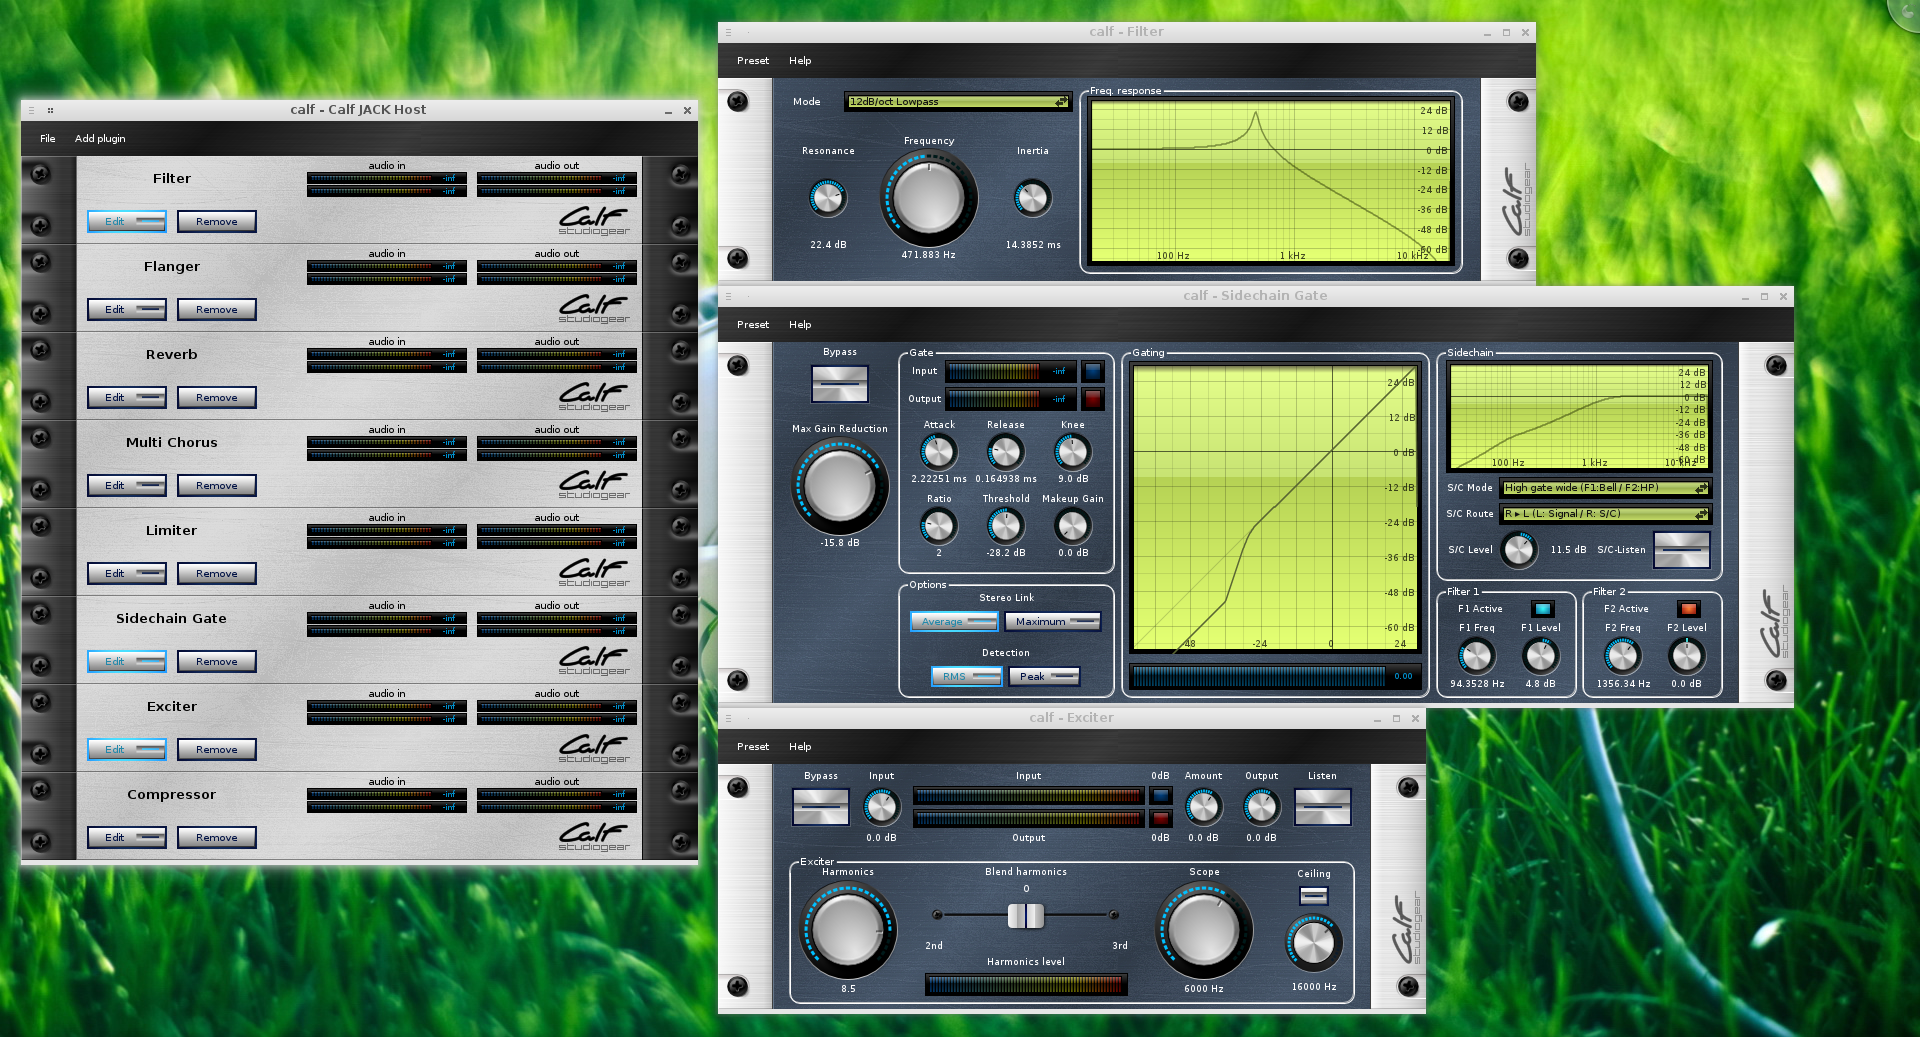1920x1037 pixels.
Task: Click Remove button for Multi Chorus
Action: coord(217,486)
